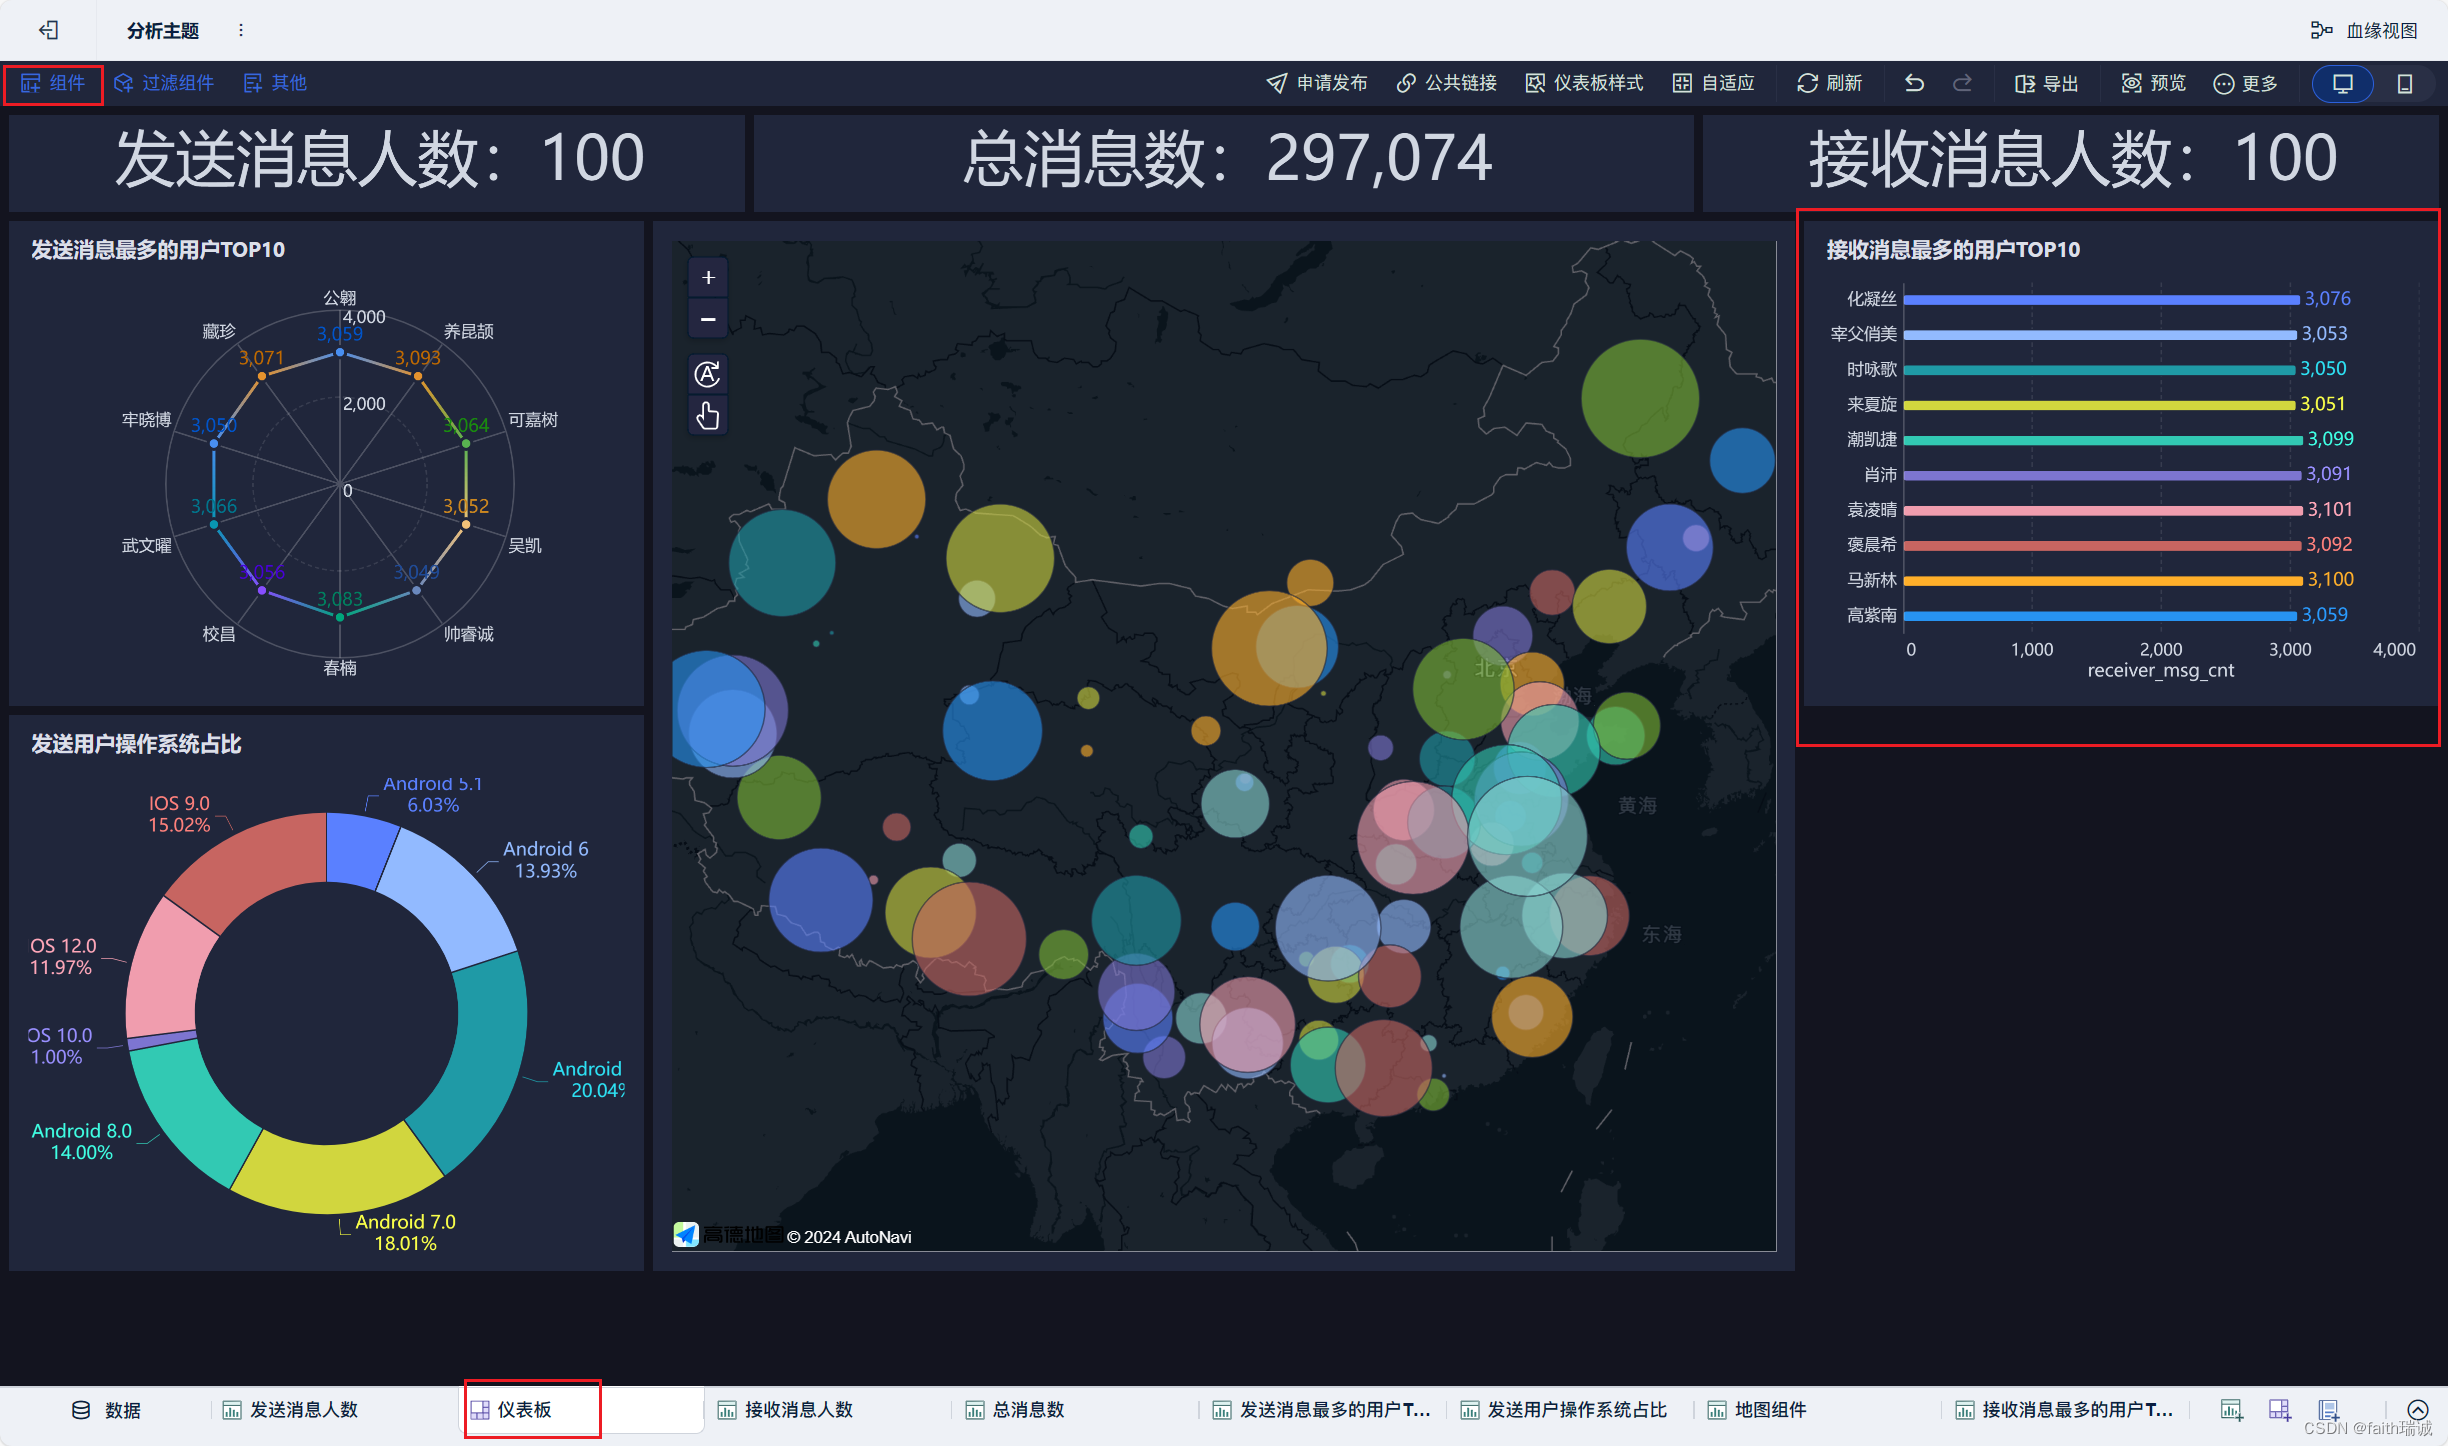Image resolution: width=2448 pixels, height=1446 pixels.
Task: Collapse bottom tab bar with up chevron
Action: 2417,1410
